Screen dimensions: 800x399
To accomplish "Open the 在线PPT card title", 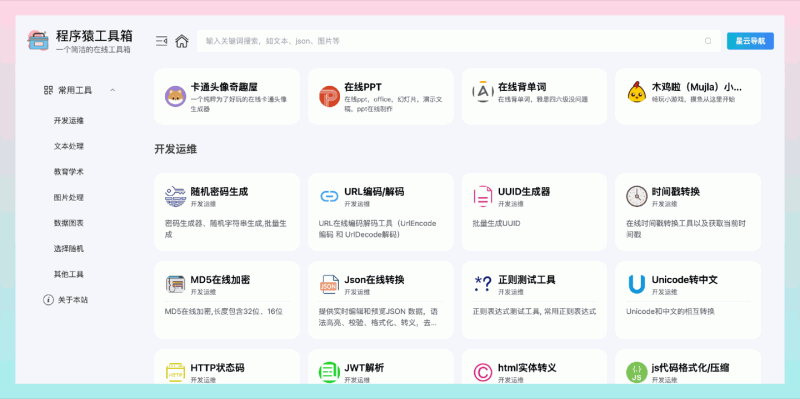I will 363,87.
